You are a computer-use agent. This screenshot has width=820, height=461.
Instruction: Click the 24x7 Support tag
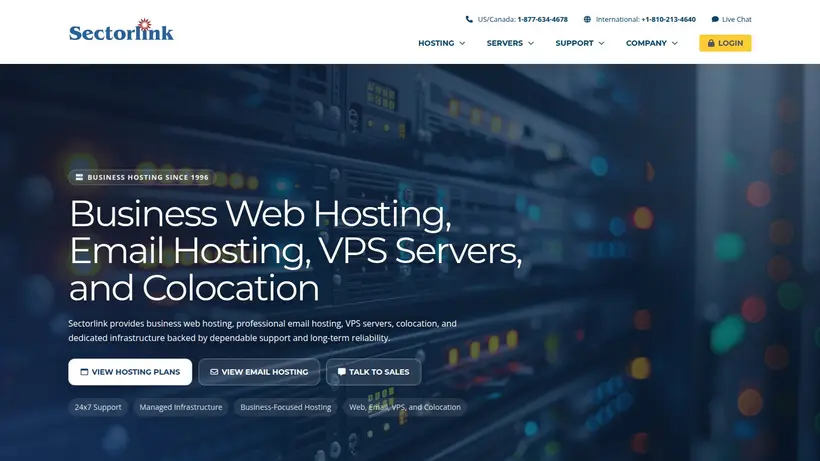click(98, 407)
